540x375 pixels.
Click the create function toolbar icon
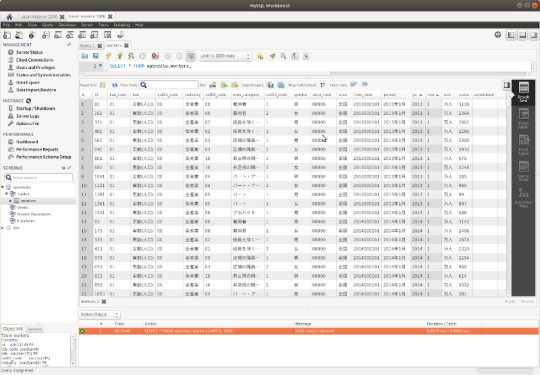(94, 35)
